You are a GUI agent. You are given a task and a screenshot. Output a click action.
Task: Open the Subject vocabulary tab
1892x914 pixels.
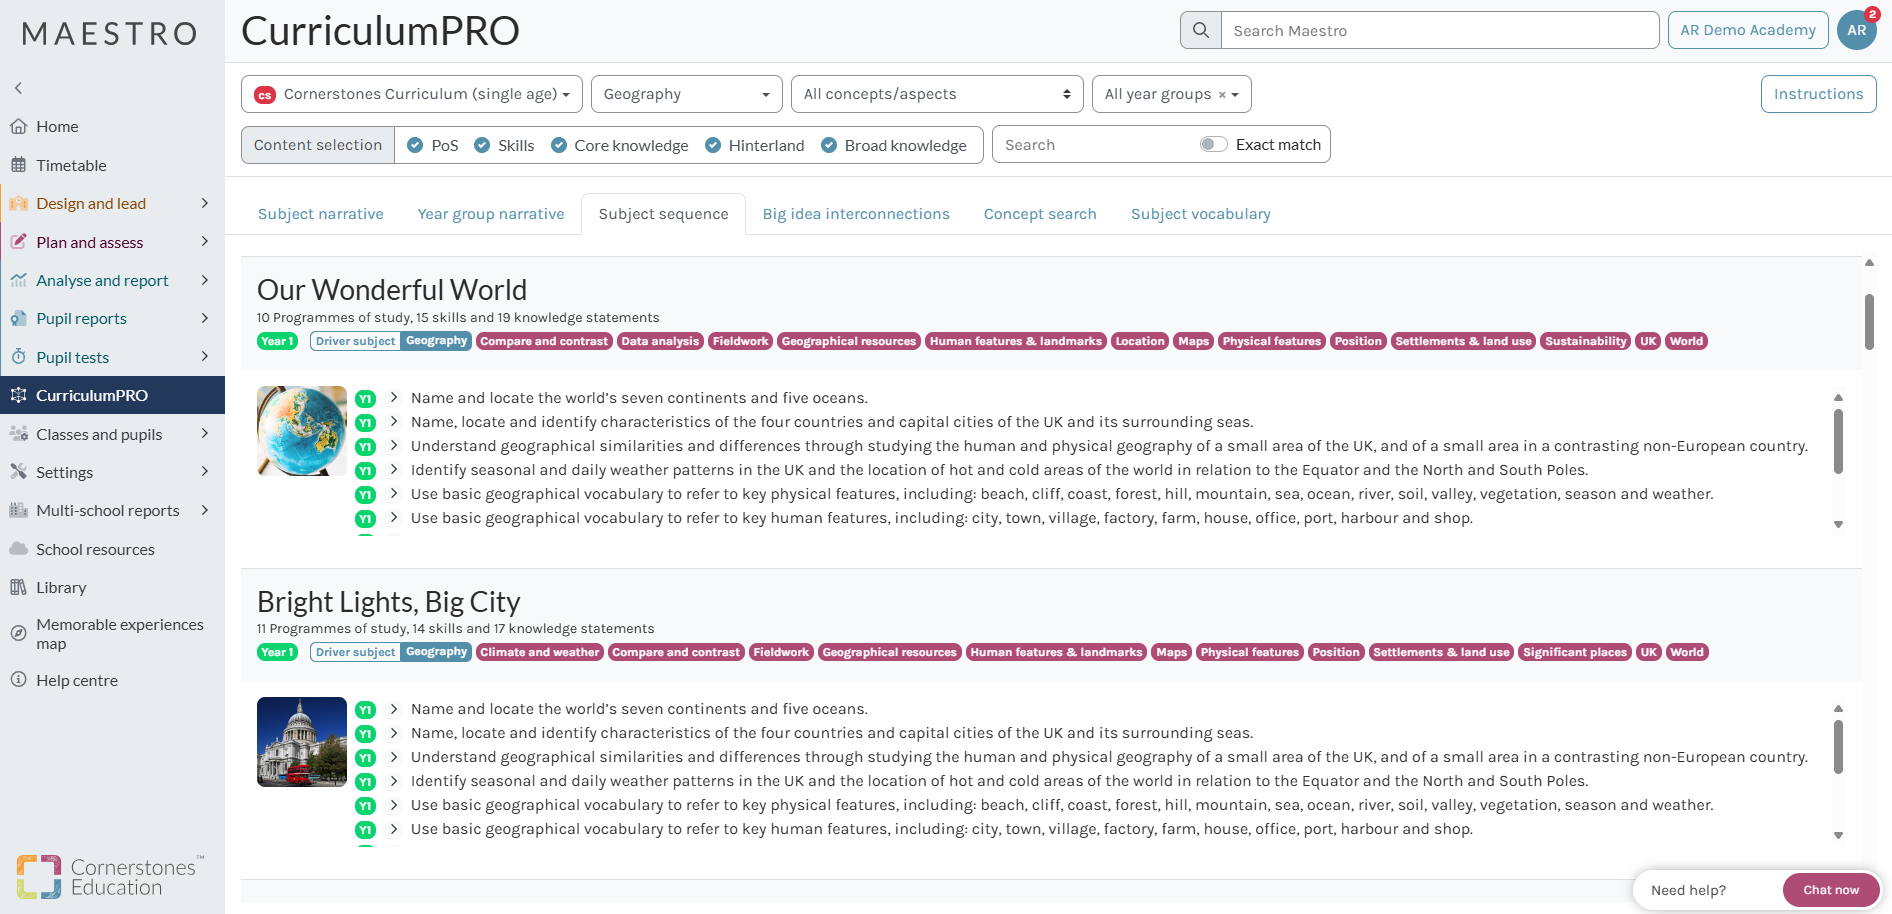point(1200,214)
